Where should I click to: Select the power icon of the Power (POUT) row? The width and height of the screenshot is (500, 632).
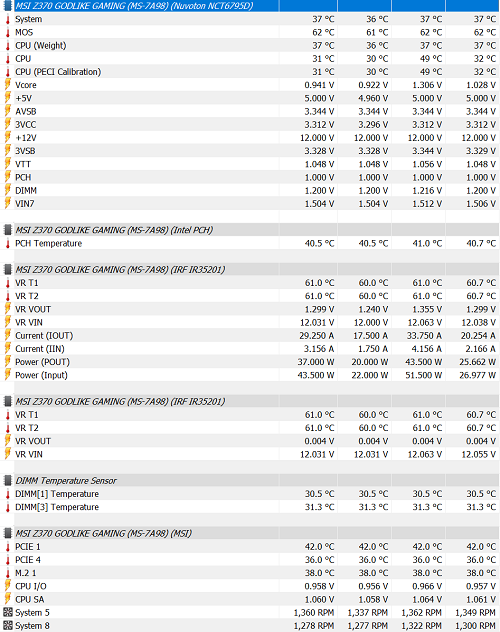[x=7, y=362]
